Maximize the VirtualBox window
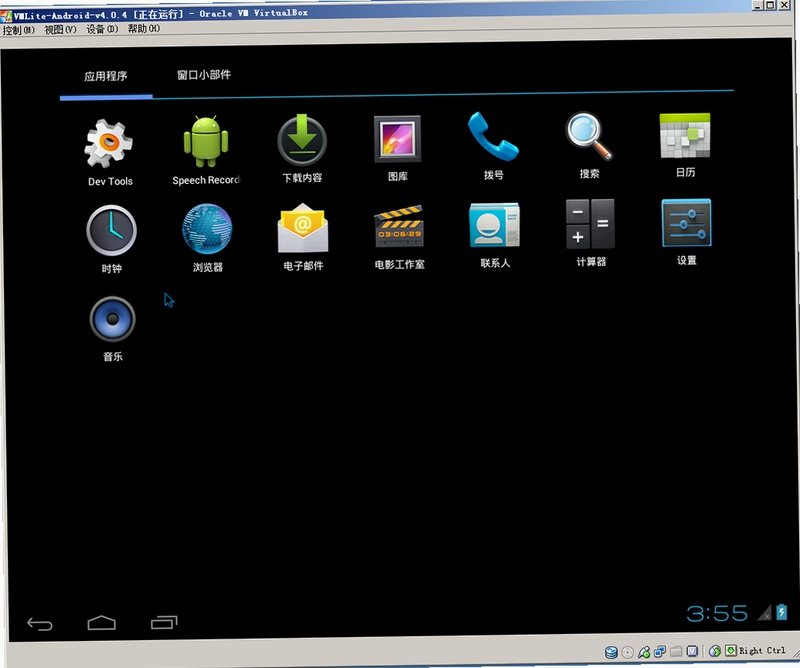Screen dimensions: 800x668 click(770, 5)
